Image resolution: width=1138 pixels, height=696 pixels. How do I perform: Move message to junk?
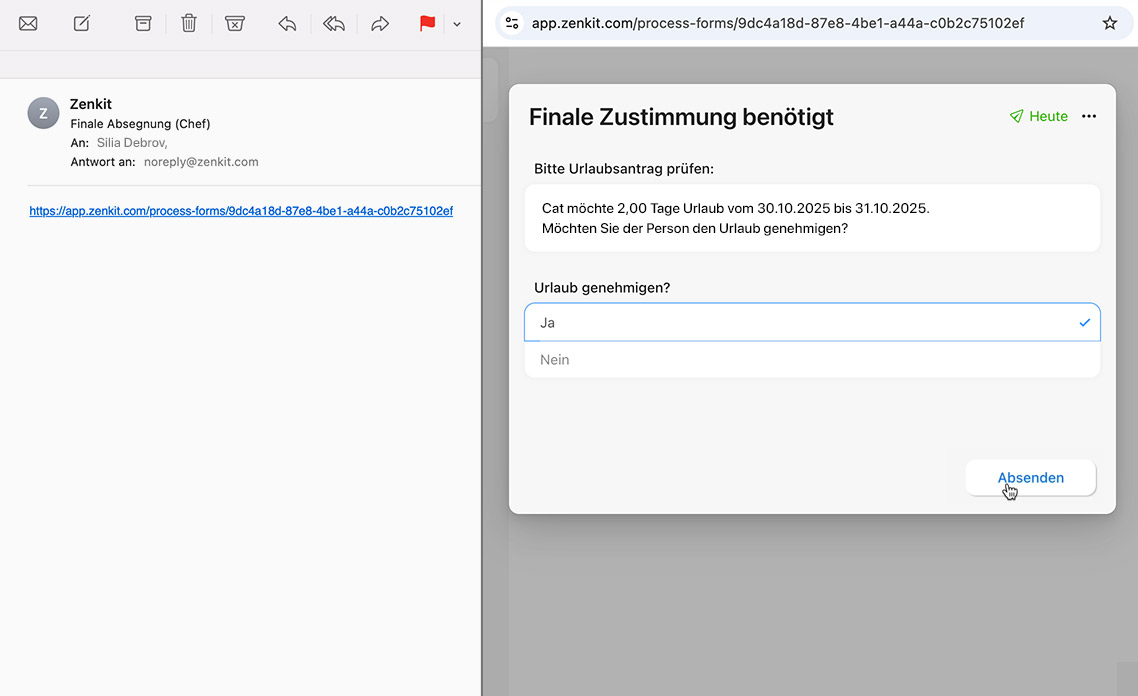pyautogui.click(x=235, y=23)
